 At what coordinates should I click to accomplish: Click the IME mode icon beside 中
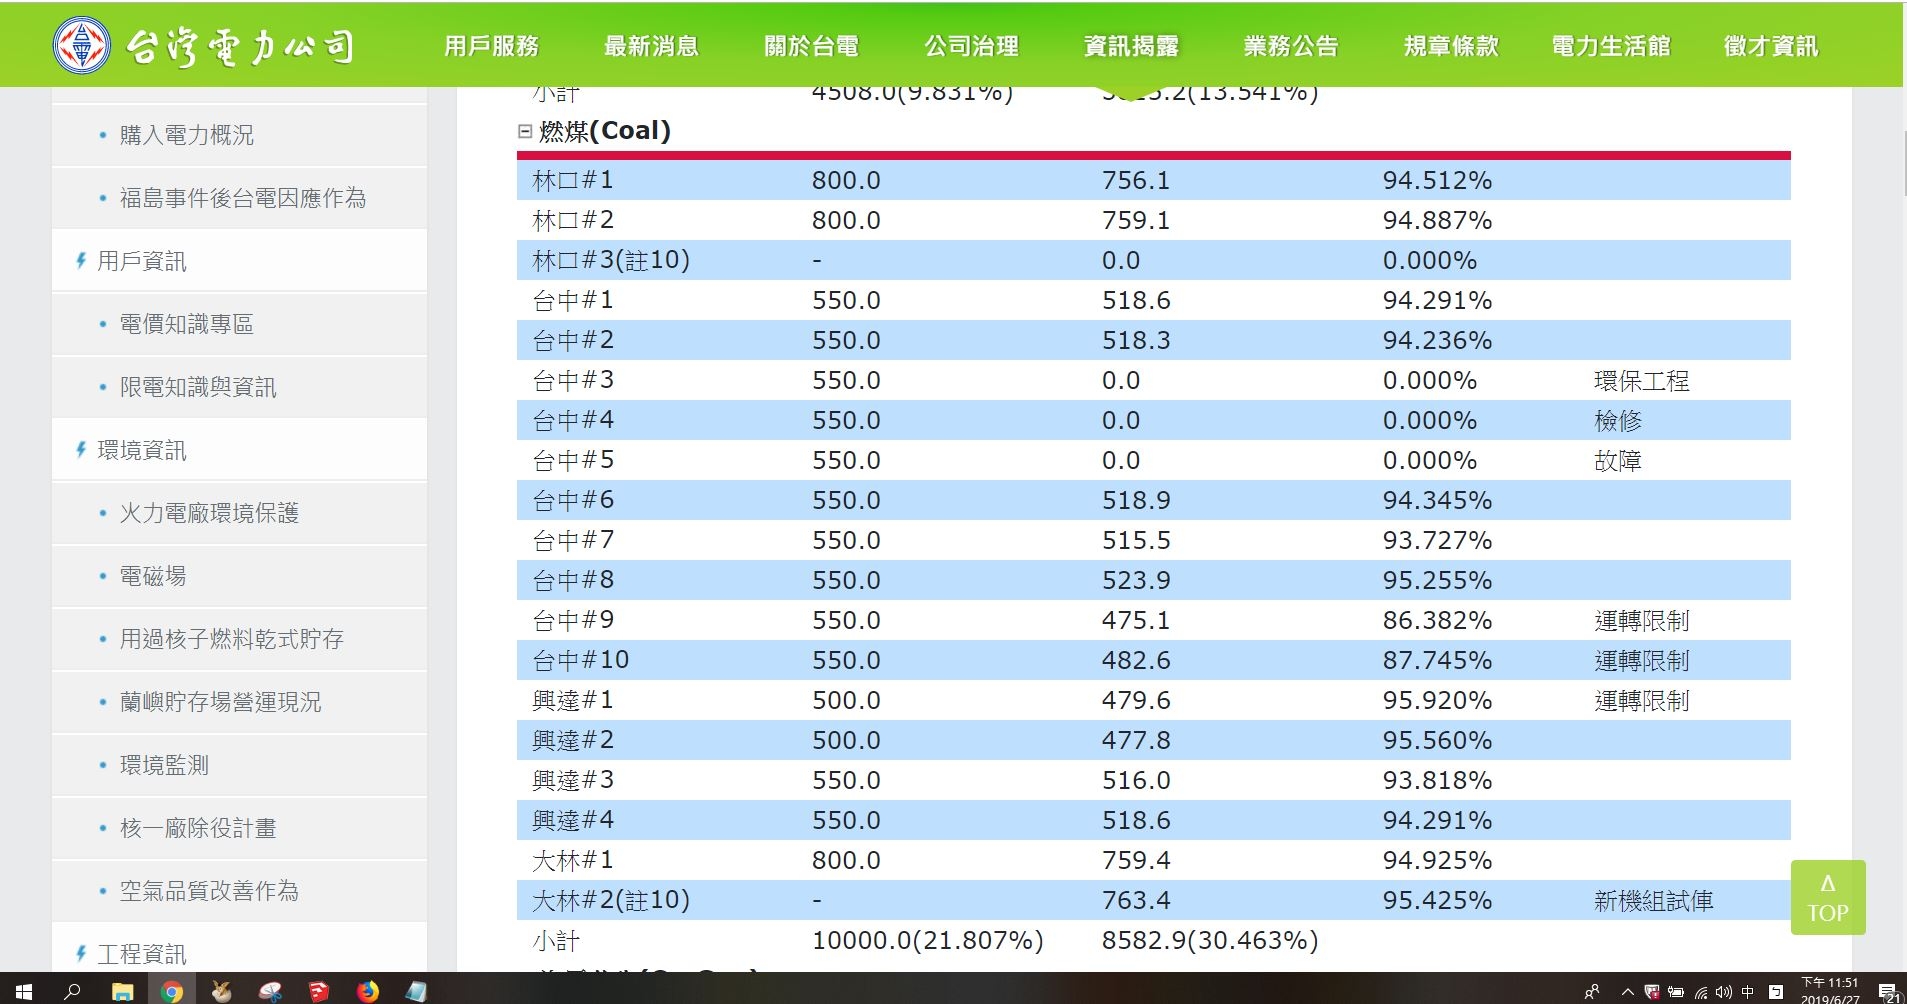[x=1776, y=992]
